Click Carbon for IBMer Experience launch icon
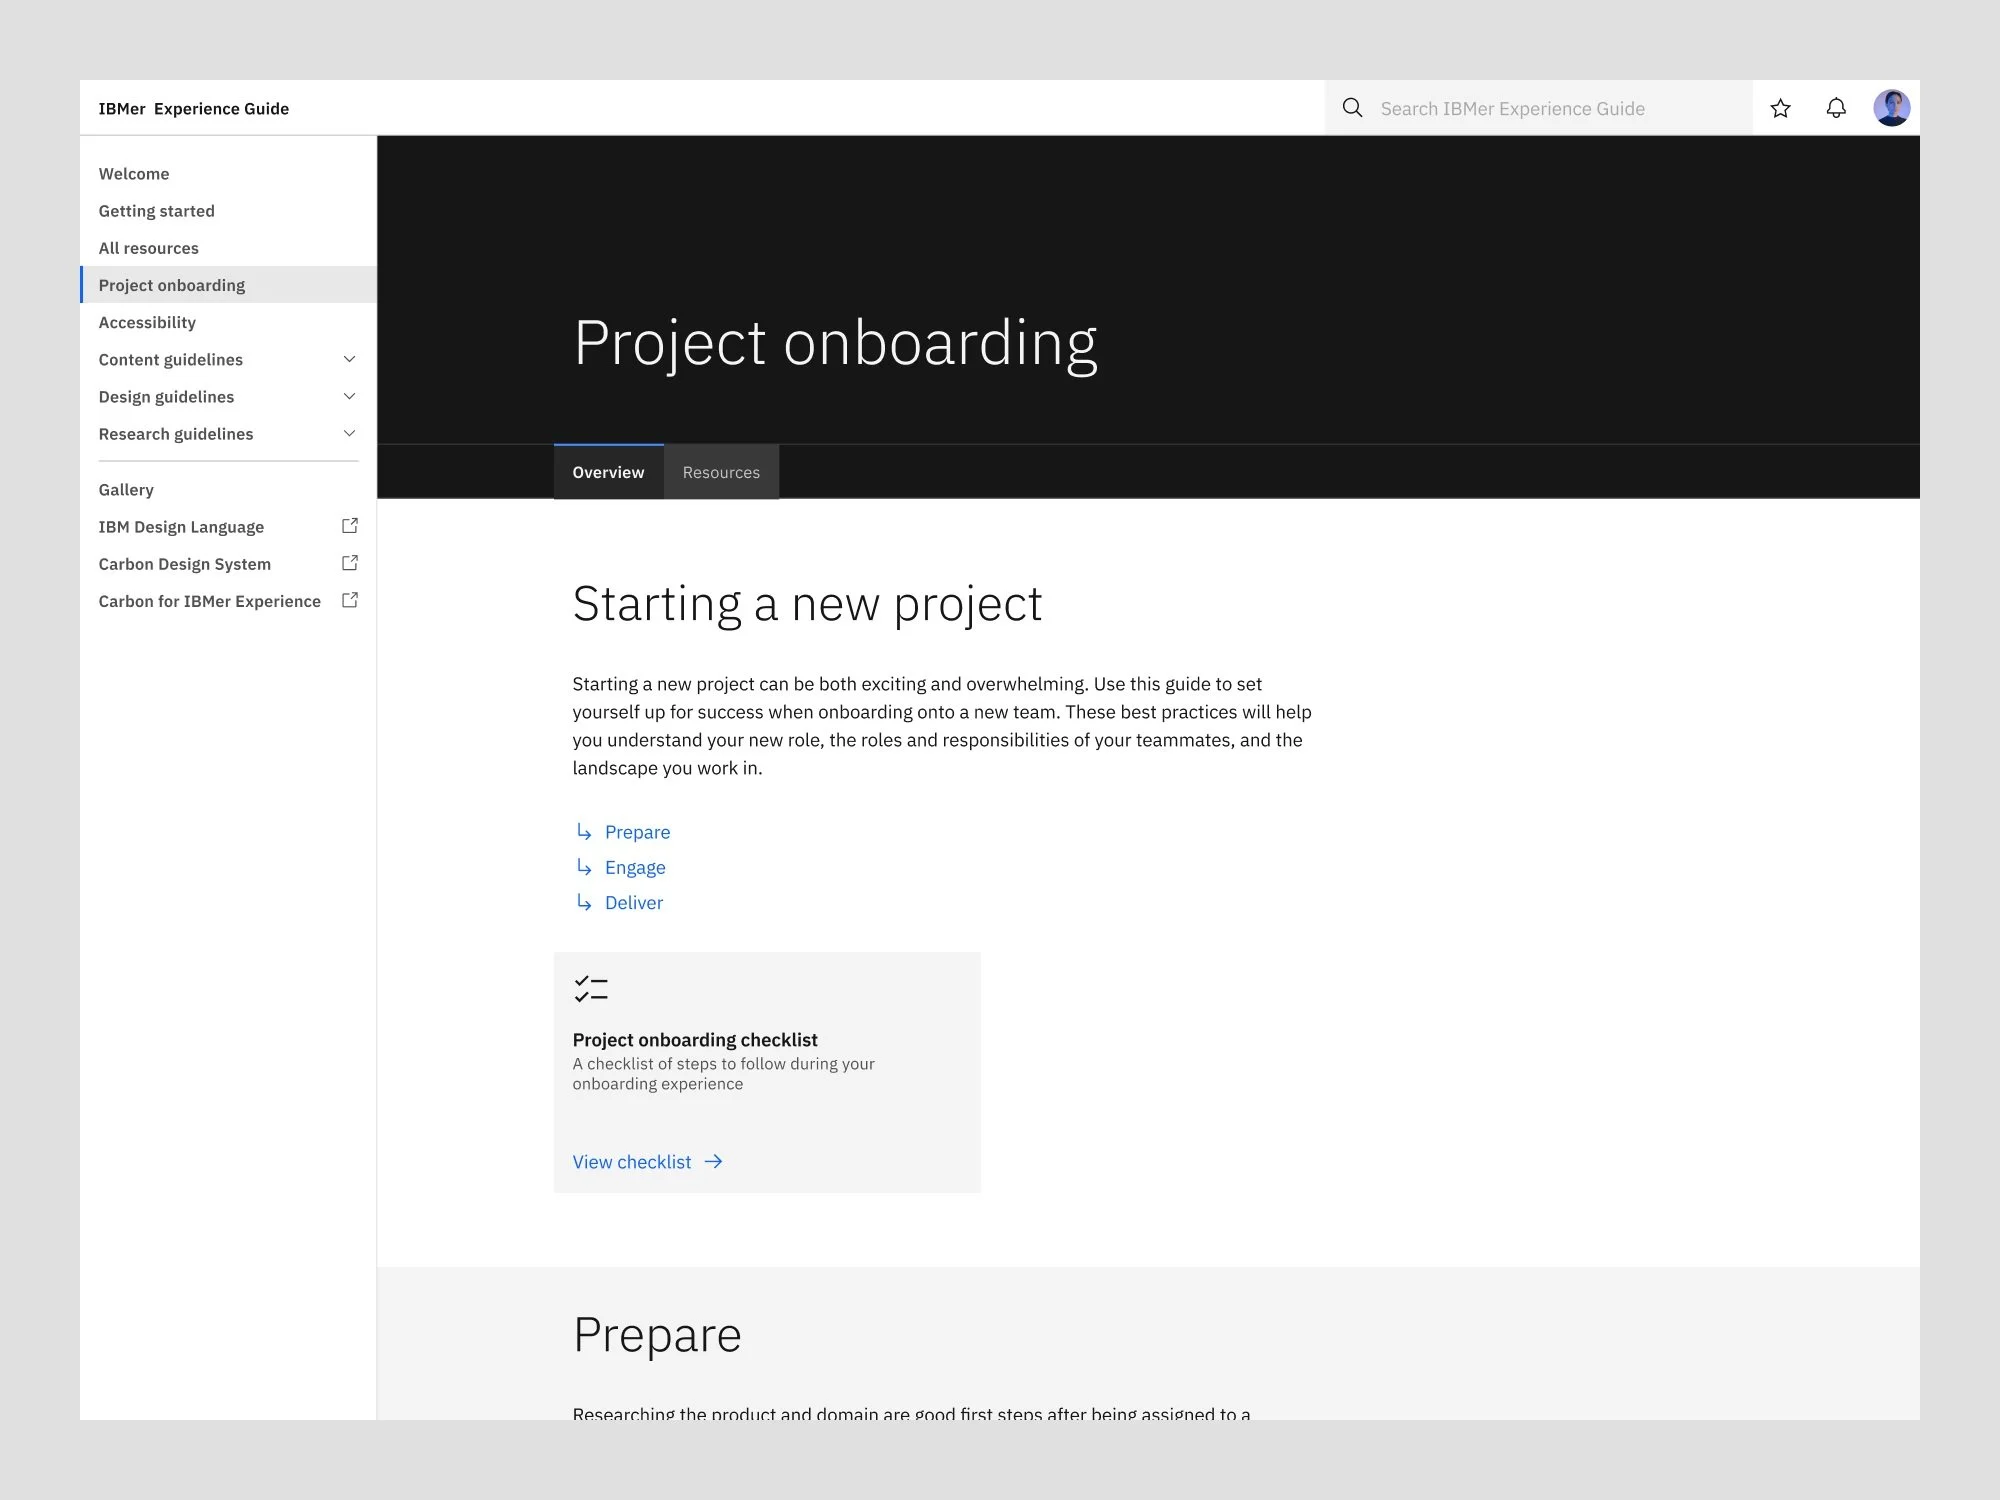The height and width of the screenshot is (1500, 2000). [350, 600]
